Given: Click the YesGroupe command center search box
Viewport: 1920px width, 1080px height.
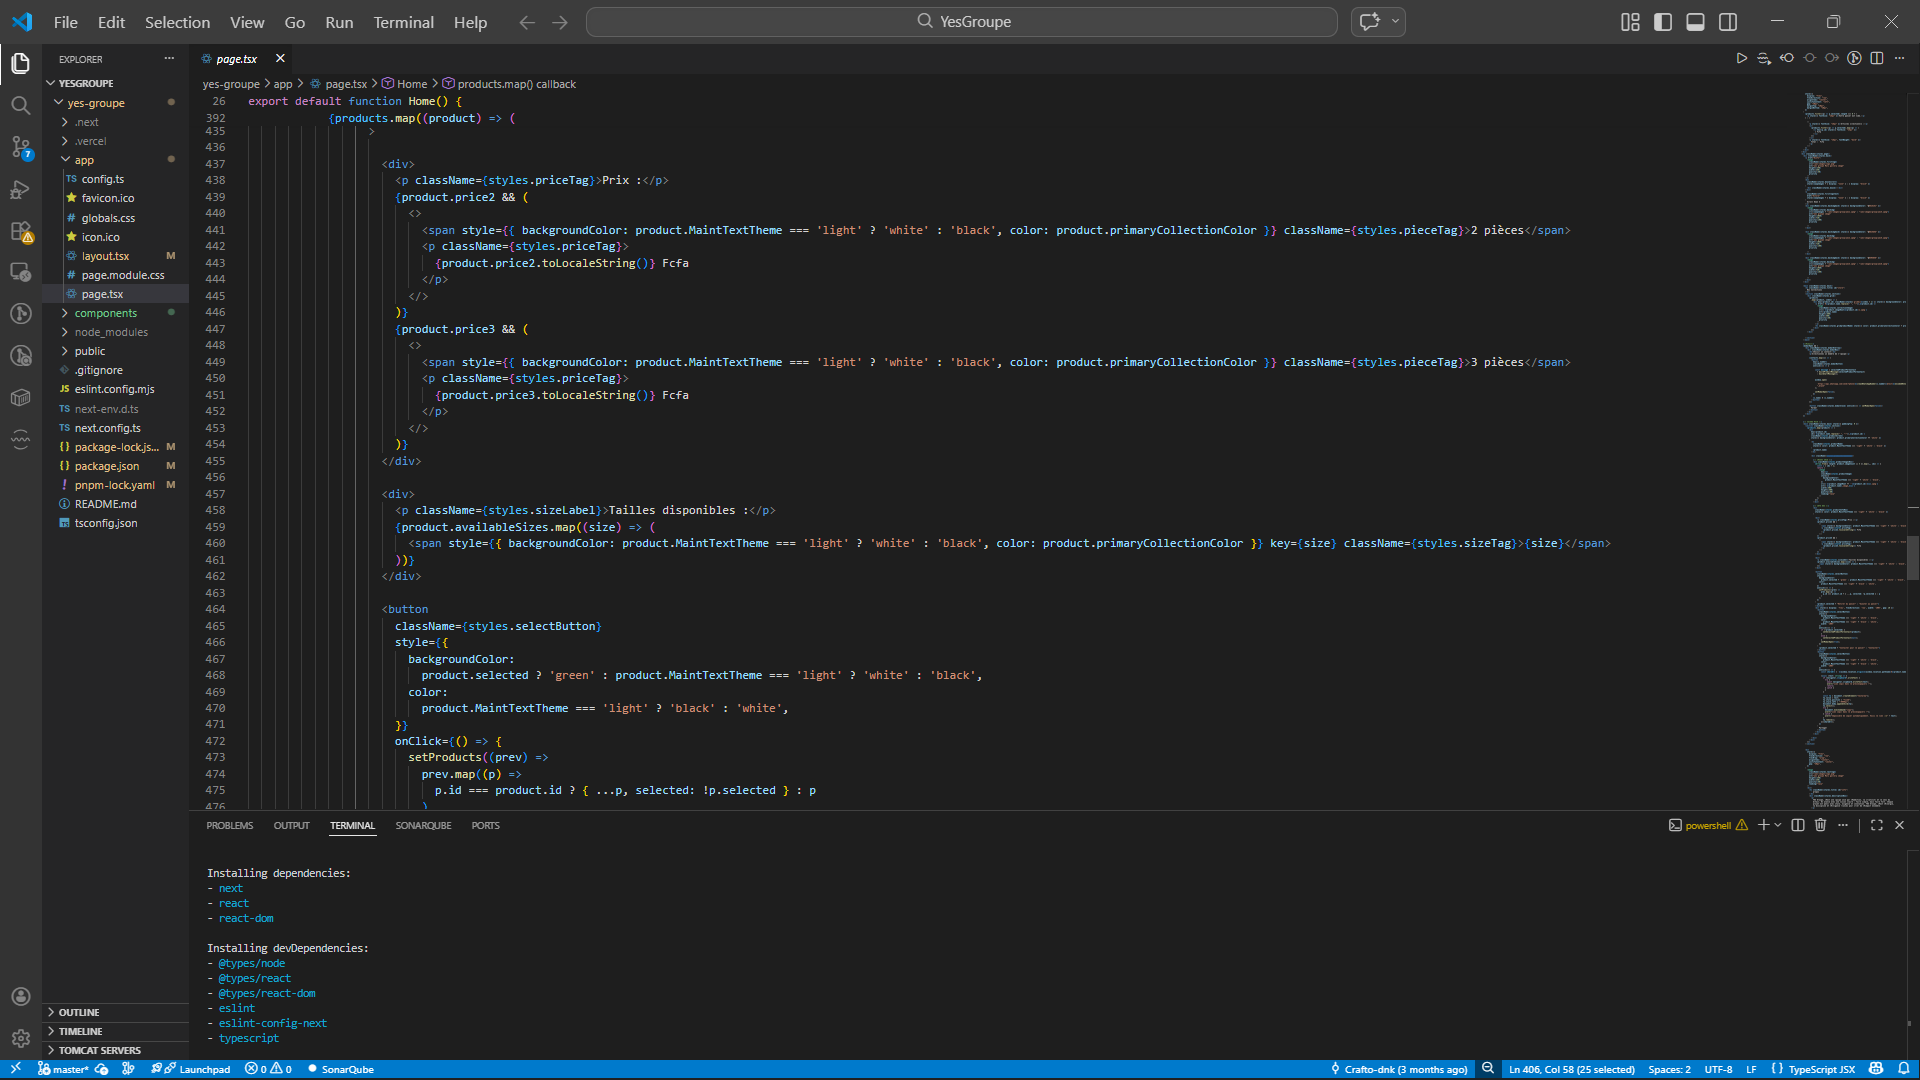Looking at the screenshot, I should click(961, 22).
